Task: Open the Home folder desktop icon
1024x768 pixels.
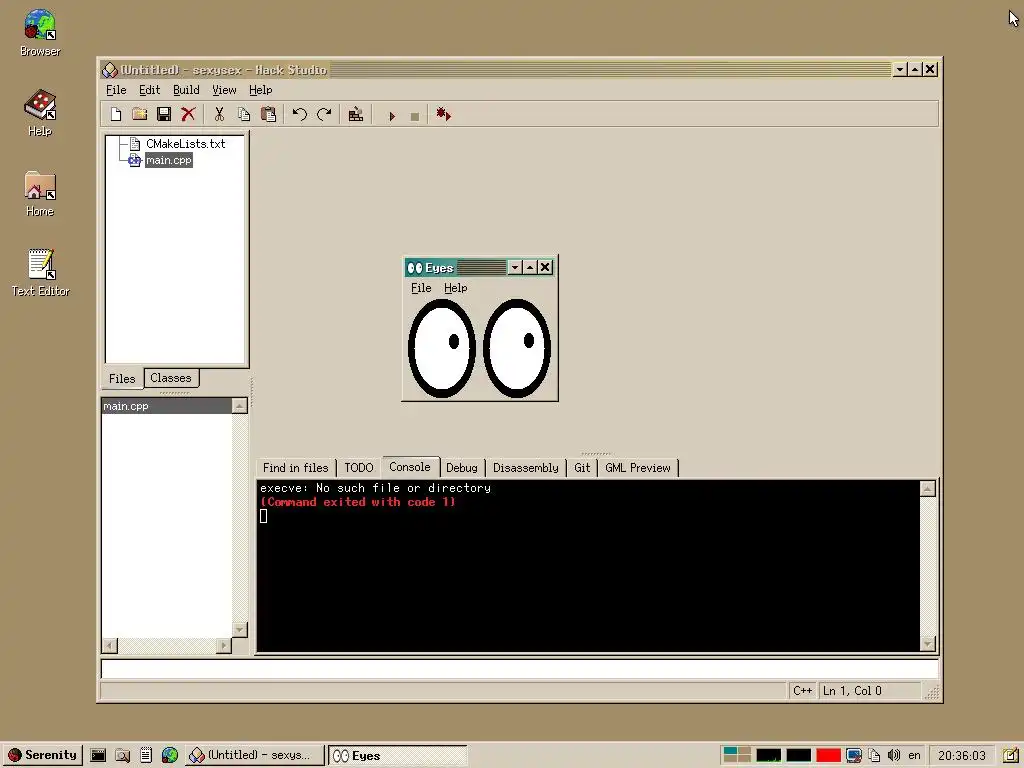Action: (x=40, y=193)
